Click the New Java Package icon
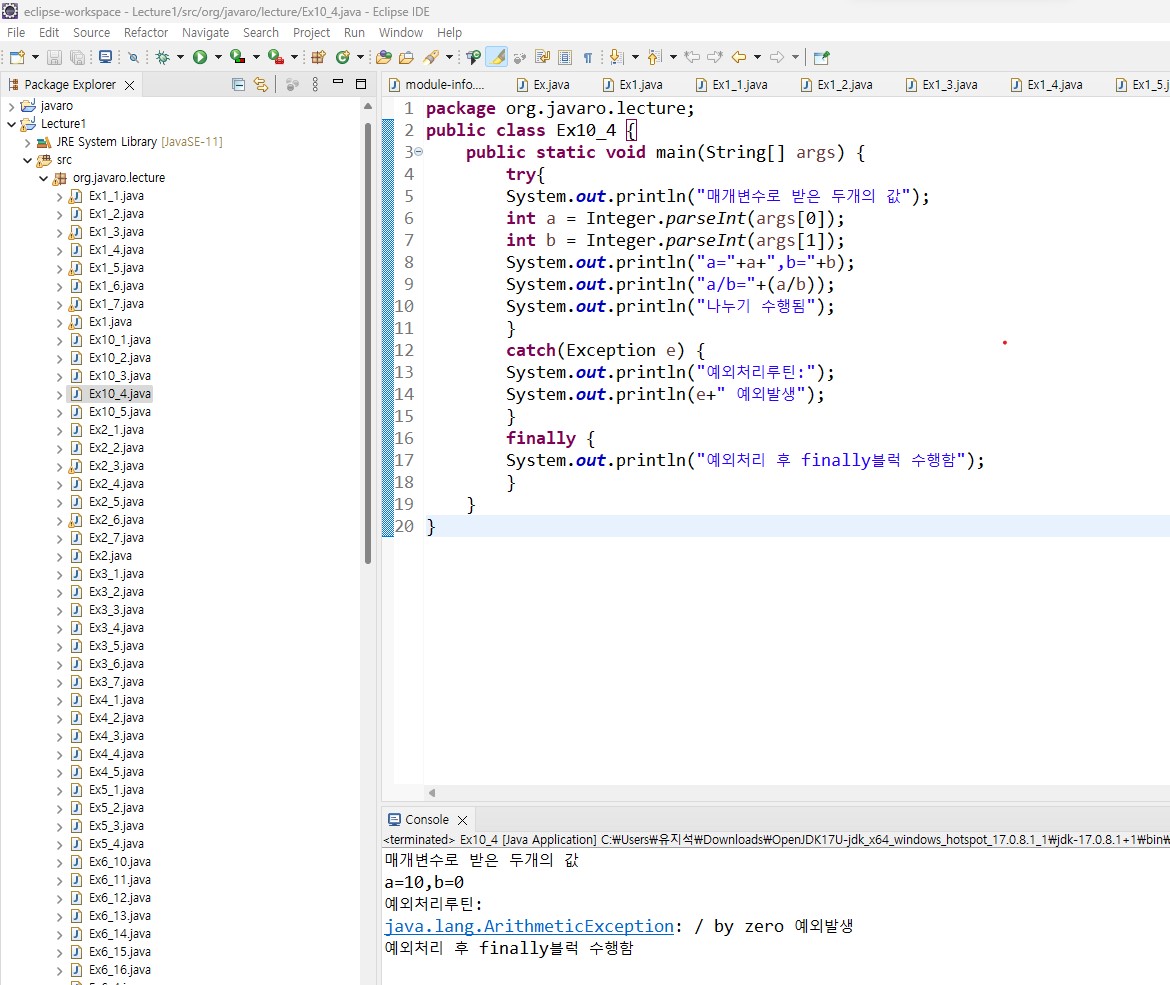The image size is (1170, 985). tap(318, 57)
